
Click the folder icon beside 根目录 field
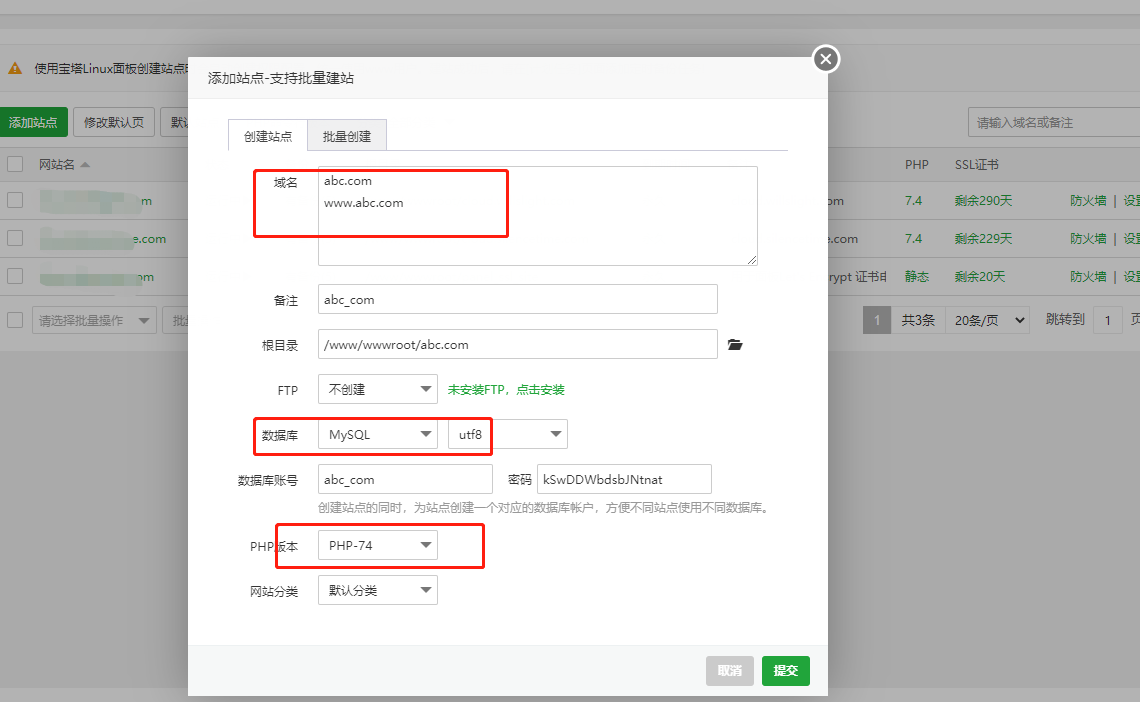[x=735, y=344]
